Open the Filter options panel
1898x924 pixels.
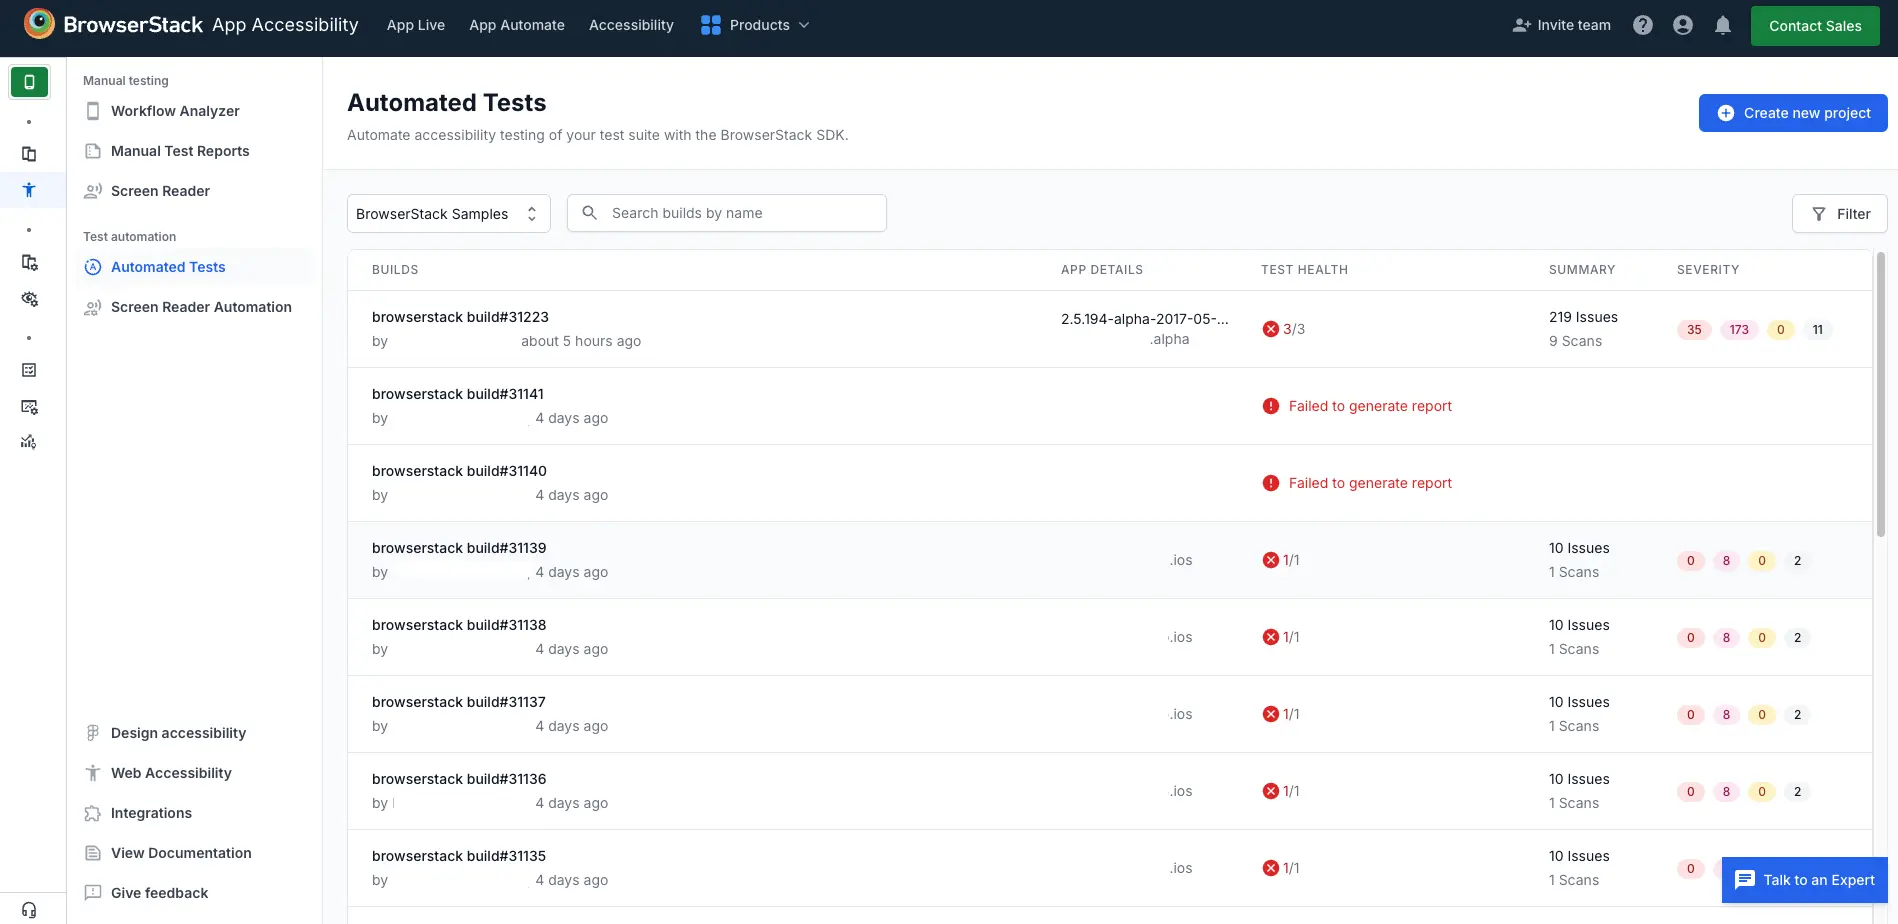[1840, 213]
